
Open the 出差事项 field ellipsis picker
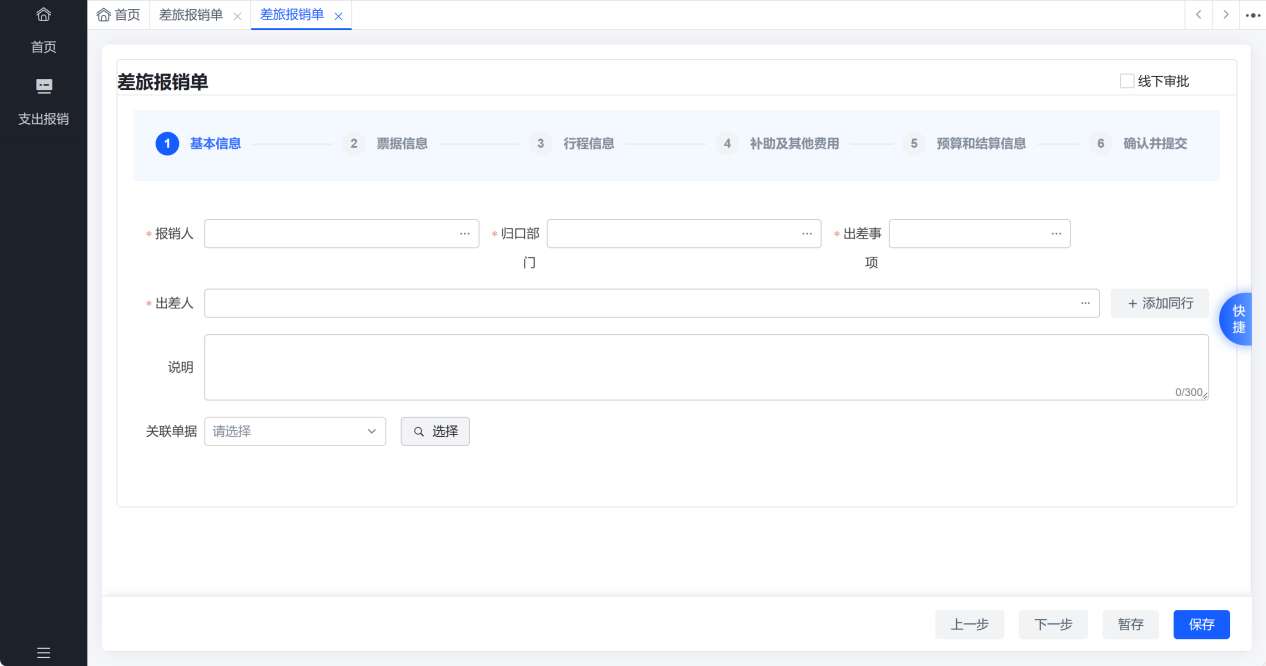(1056, 233)
